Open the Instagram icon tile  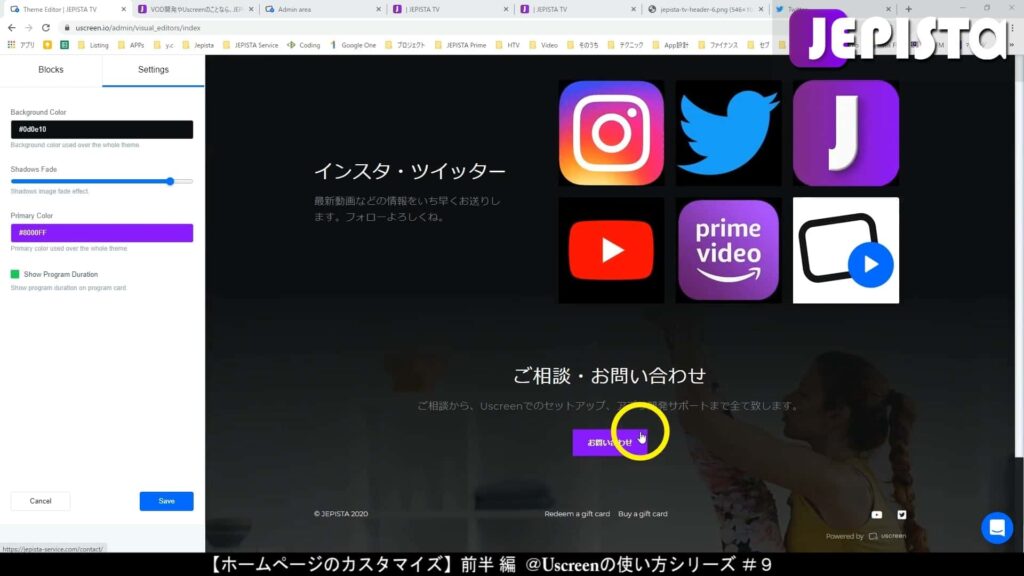[611, 133]
